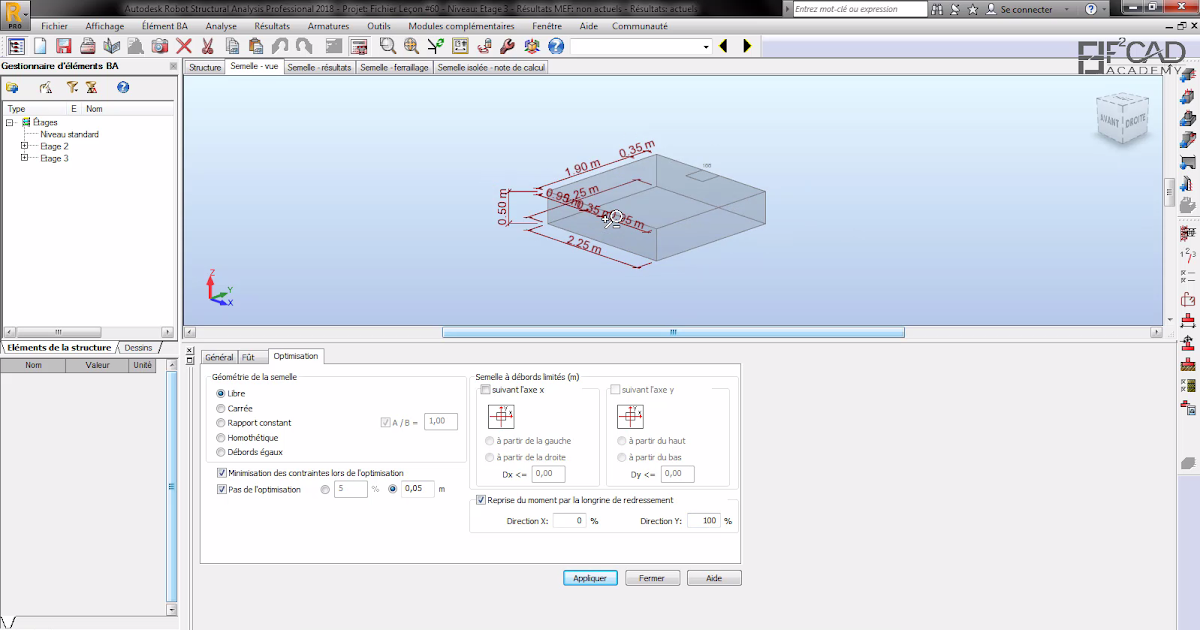Screen dimensions: 1200x630
Task: Save the project using the floppy disk icon
Action: [62, 45]
